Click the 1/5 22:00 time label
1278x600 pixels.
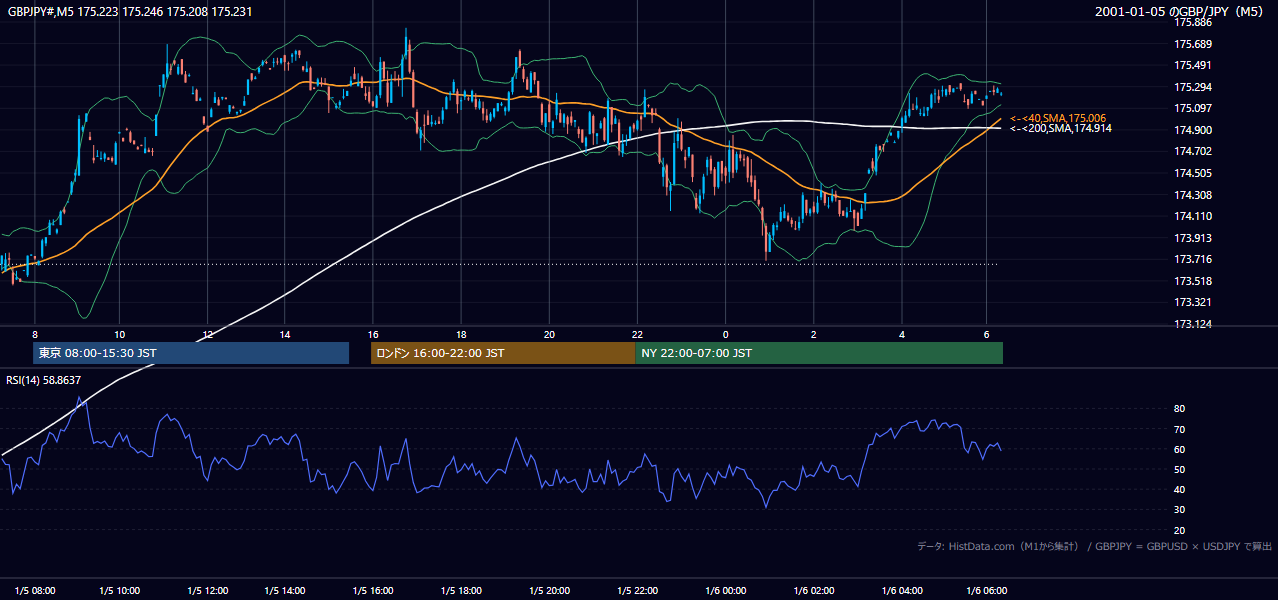pos(637,590)
